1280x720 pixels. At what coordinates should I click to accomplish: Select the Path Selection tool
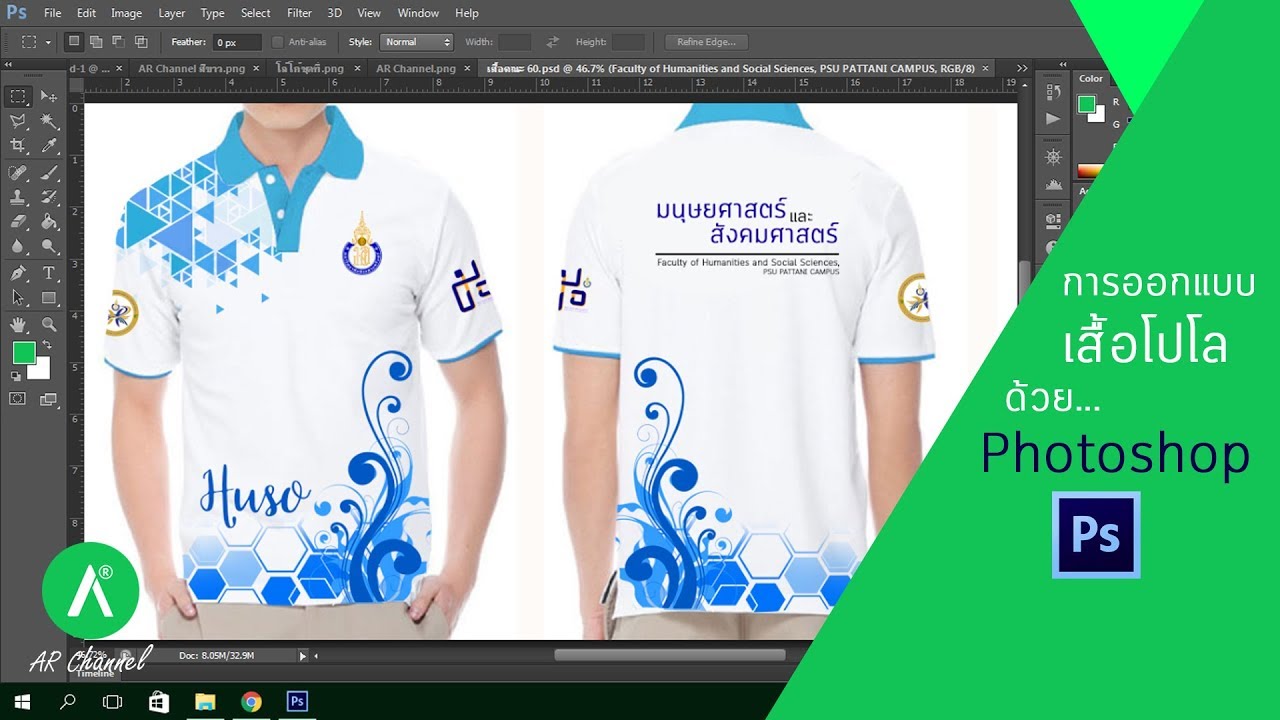click(18, 297)
